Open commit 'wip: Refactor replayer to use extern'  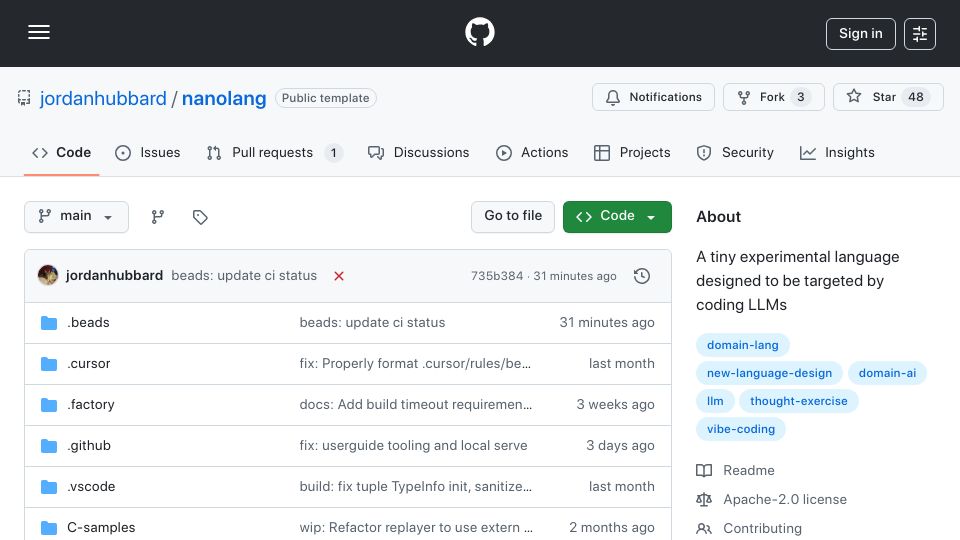point(416,528)
